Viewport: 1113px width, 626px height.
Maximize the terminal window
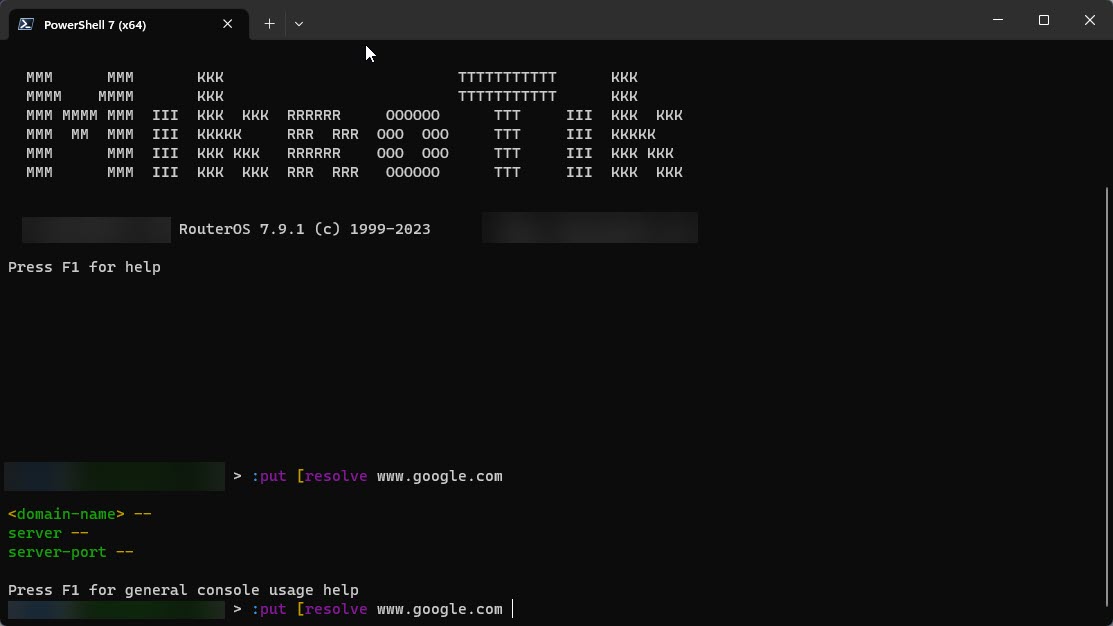(x=1043, y=20)
